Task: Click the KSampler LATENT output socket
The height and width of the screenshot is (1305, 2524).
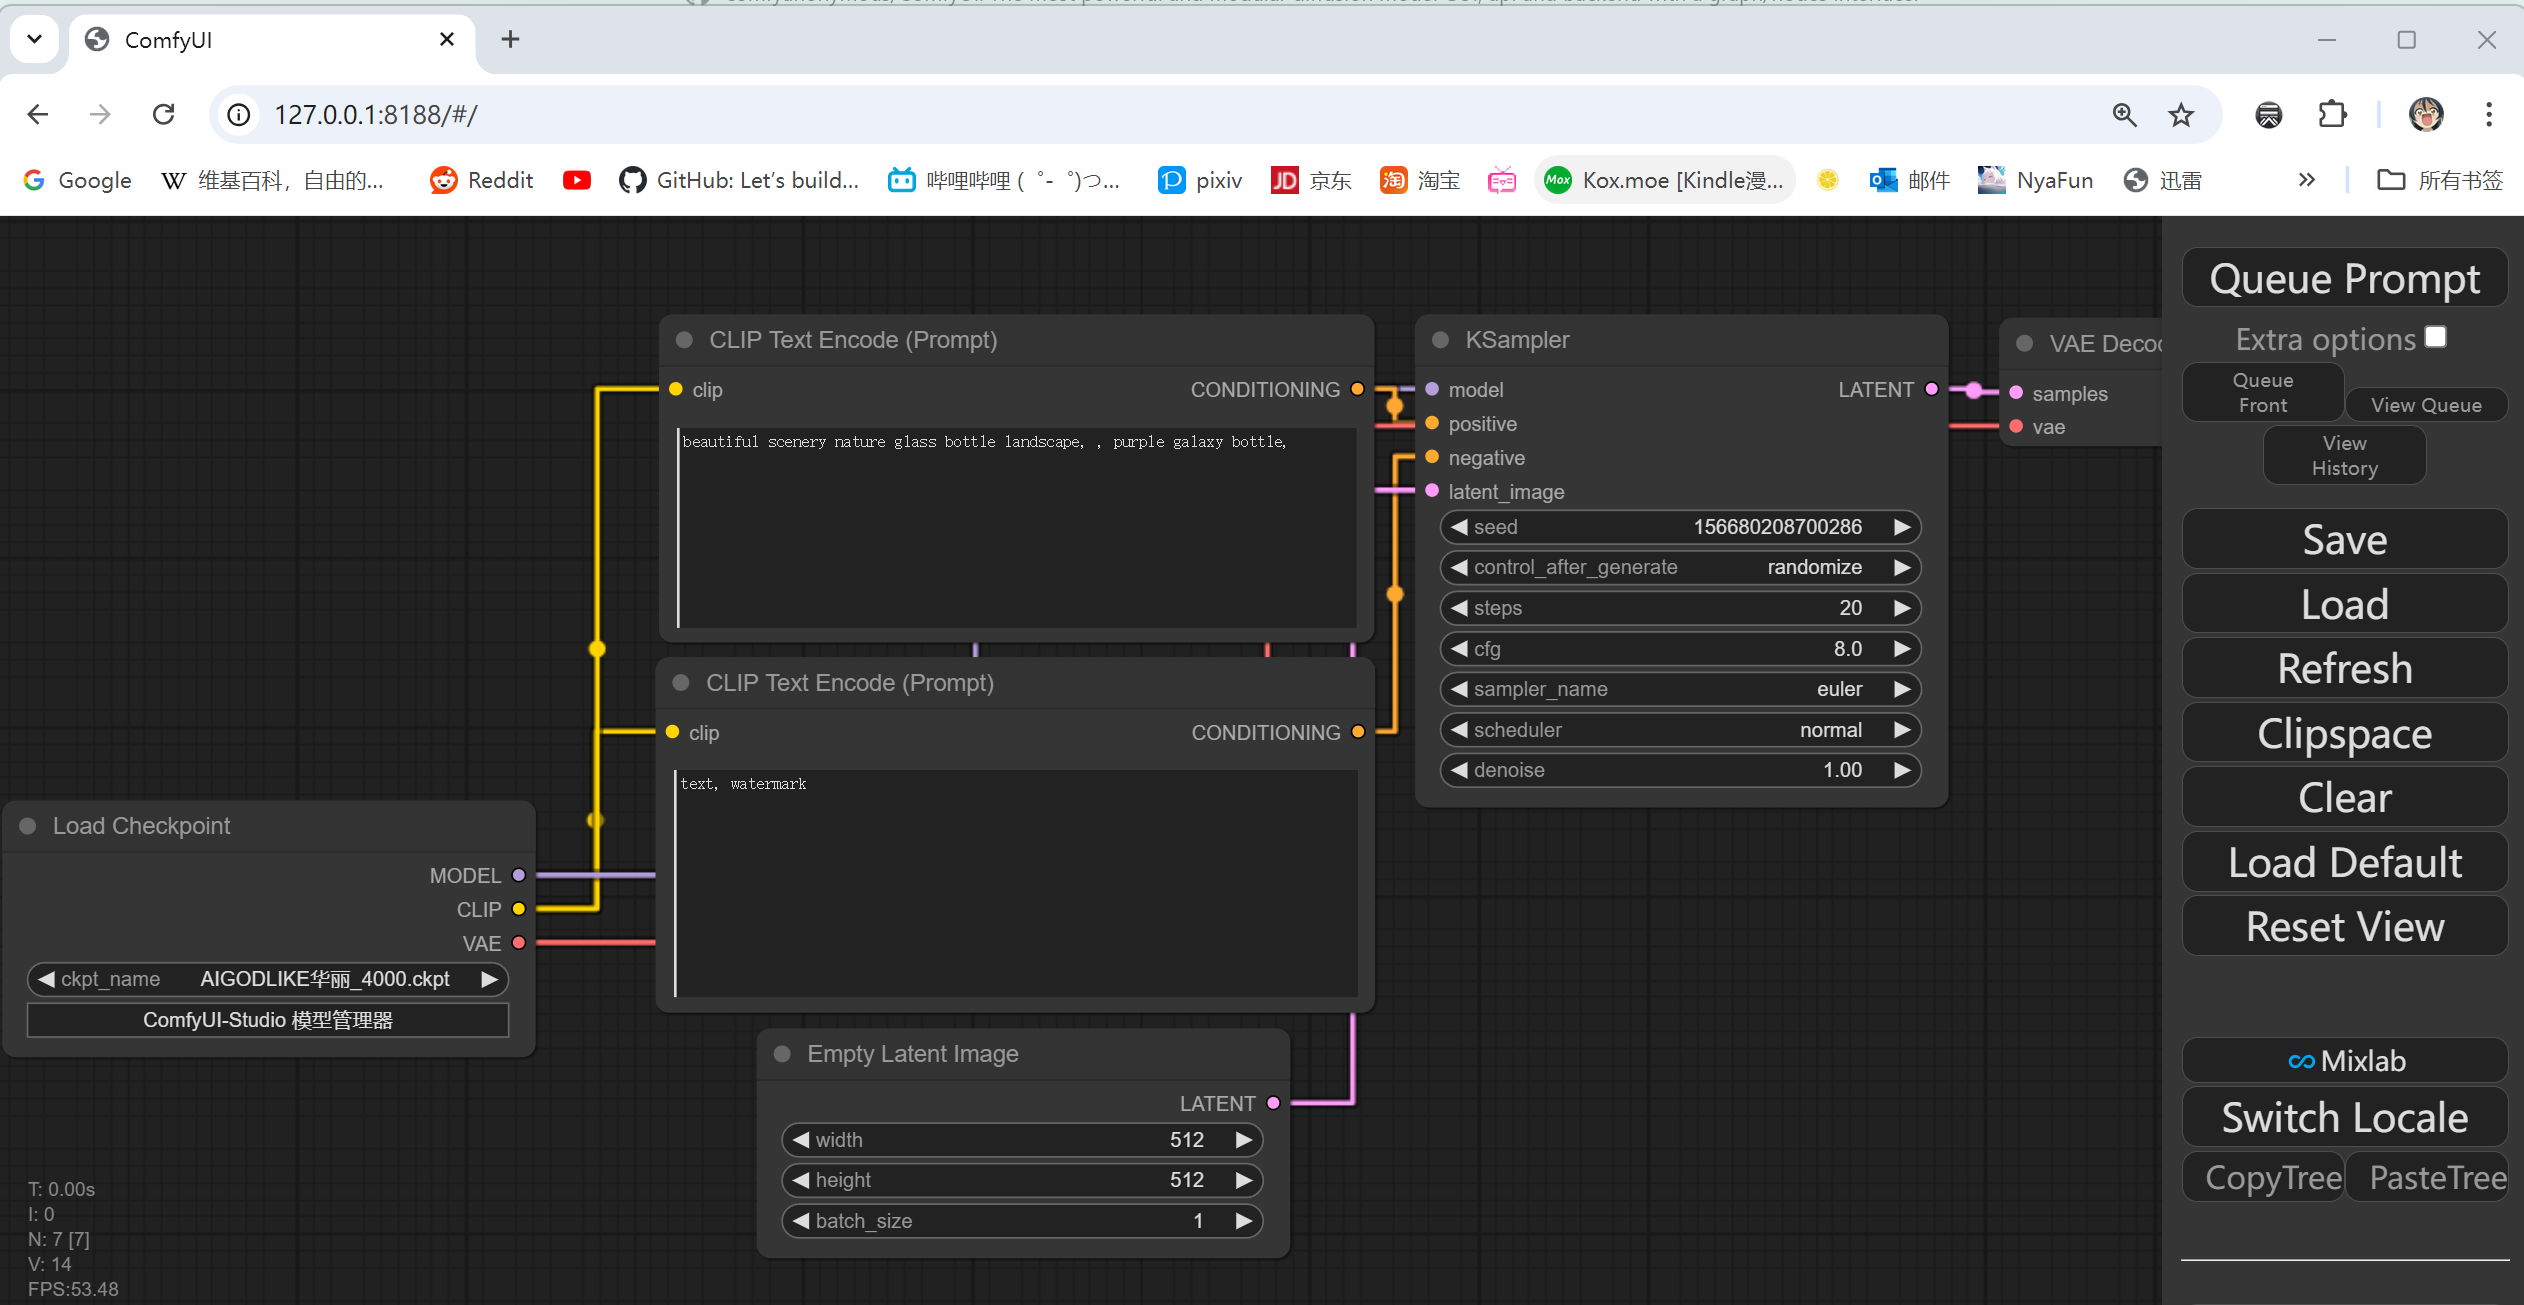Action: point(1931,389)
